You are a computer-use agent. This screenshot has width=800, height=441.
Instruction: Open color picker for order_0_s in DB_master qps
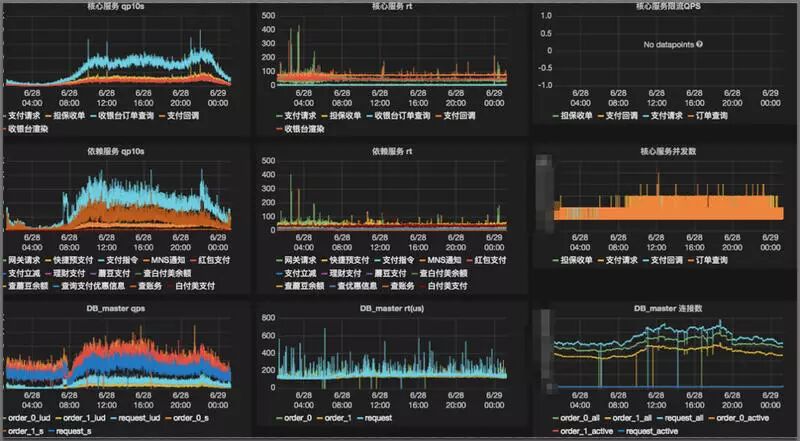[x=167, y=419]
